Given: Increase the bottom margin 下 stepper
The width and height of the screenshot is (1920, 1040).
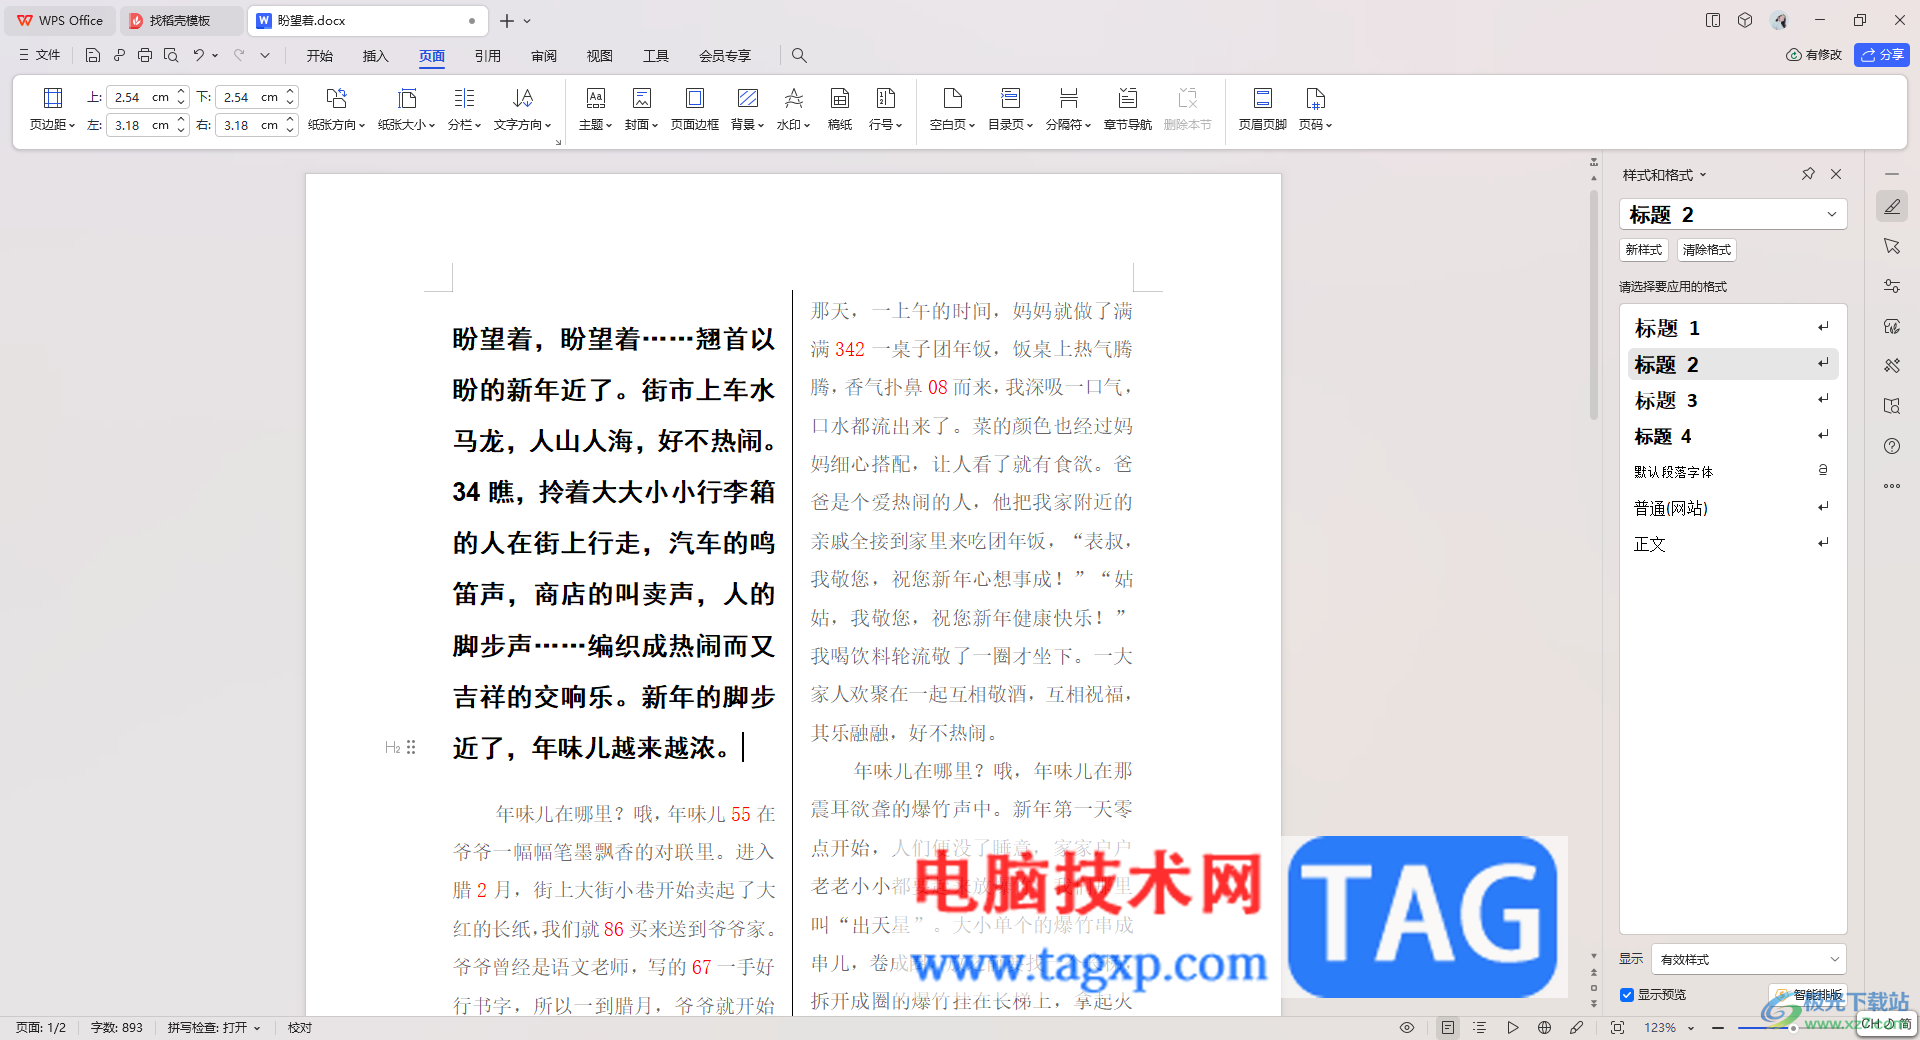Looking at the screenshot, I should [290, 91].
